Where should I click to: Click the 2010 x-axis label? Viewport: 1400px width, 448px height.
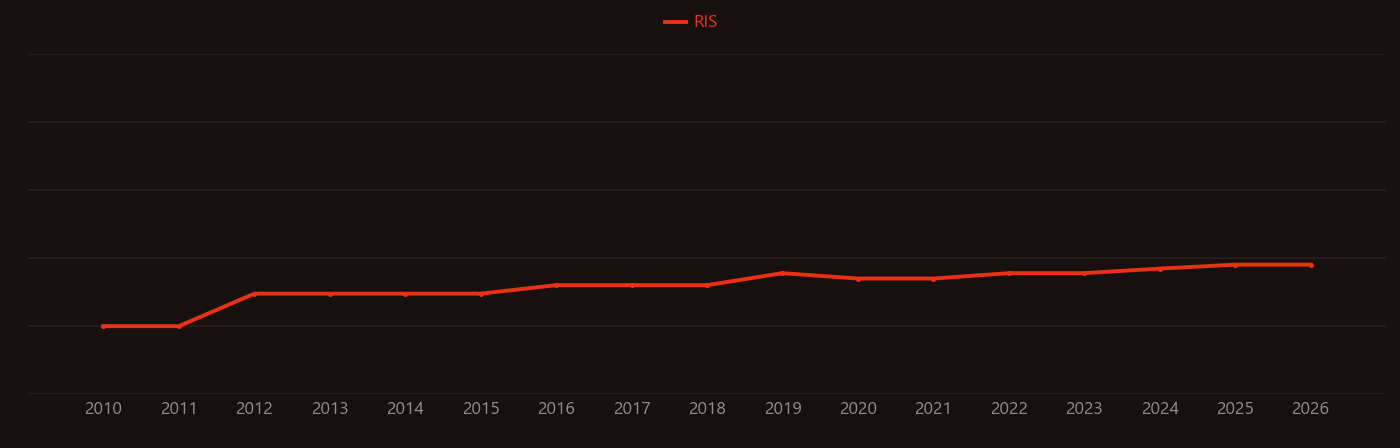[103, 409]
